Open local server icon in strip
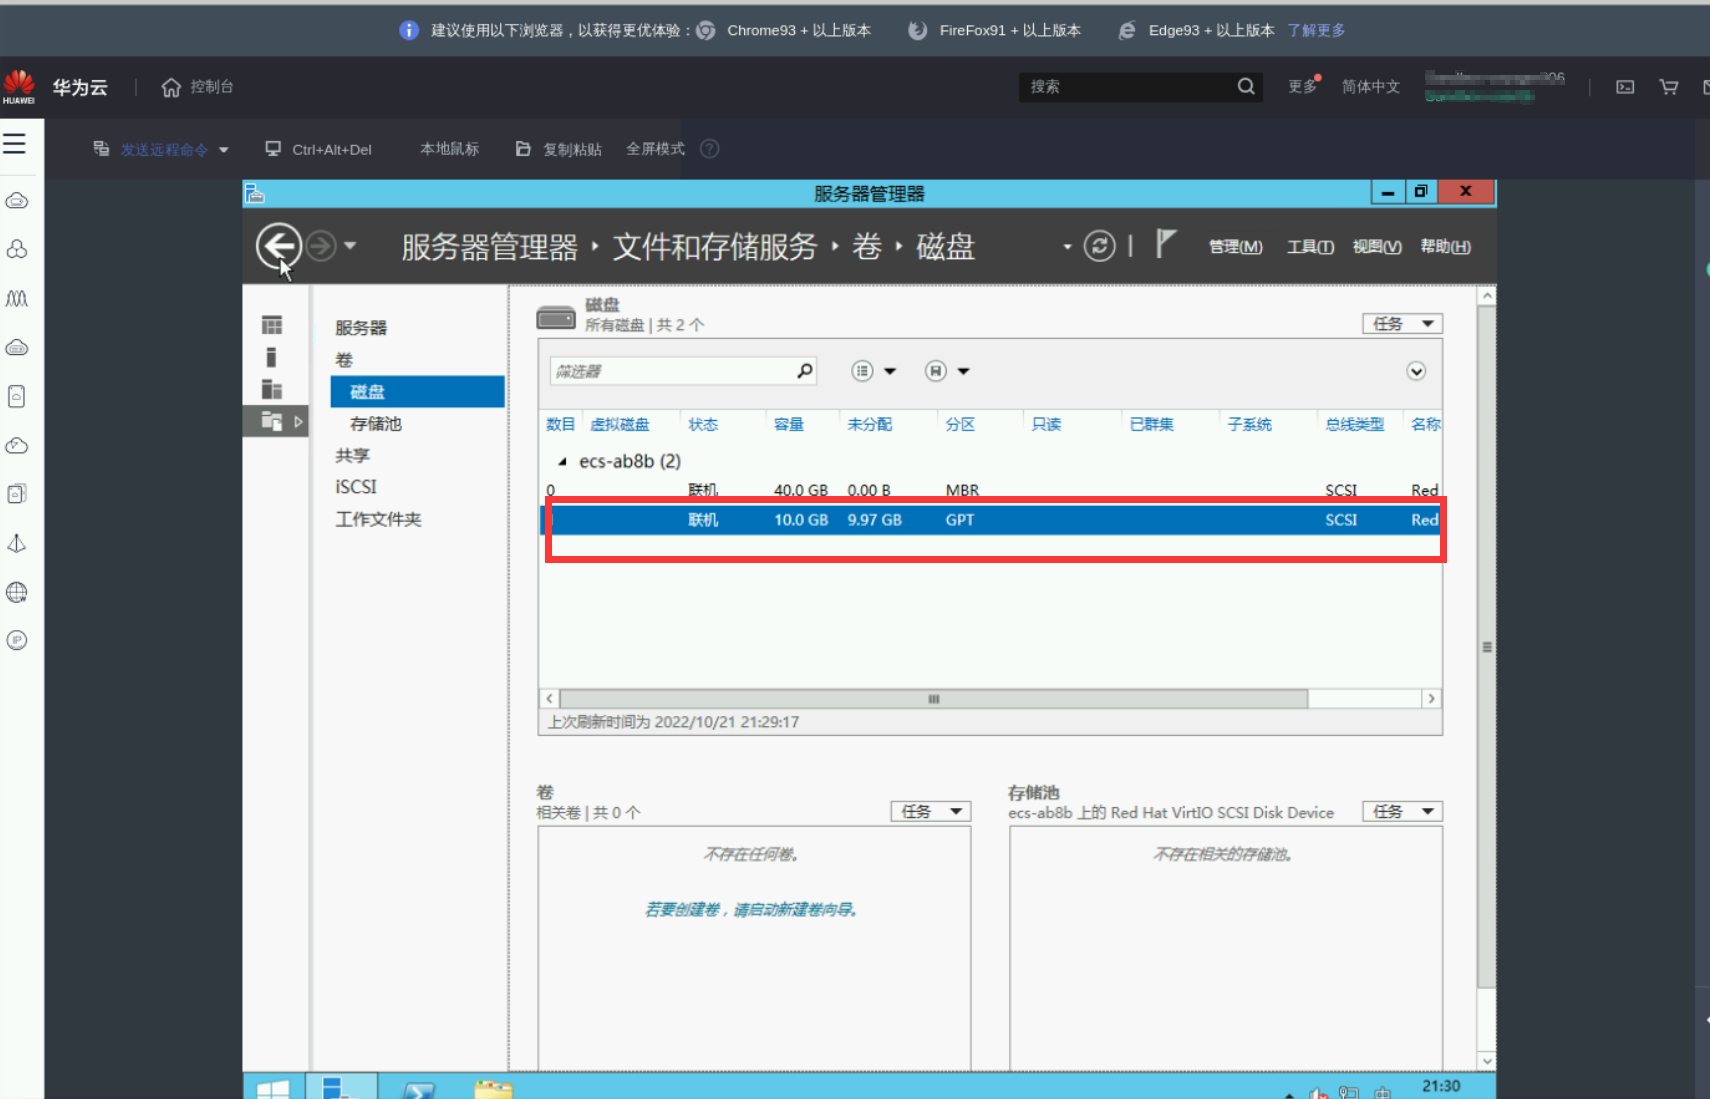Image resolution: width=1710 pixels, height=1099 pixels. (x=271, y=357)
